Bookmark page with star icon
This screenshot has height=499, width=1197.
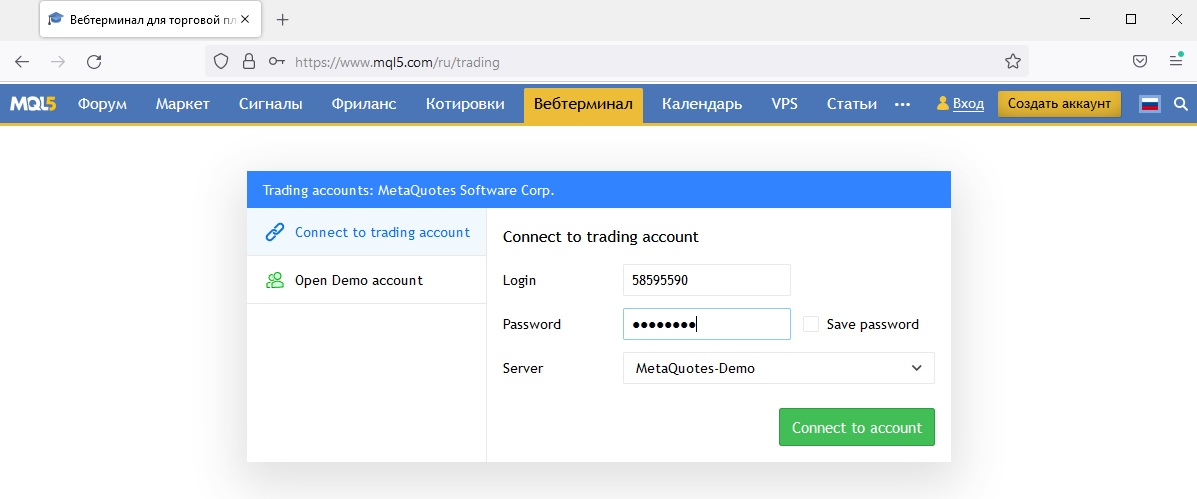pyautogui.click(x=1012, y=62)
